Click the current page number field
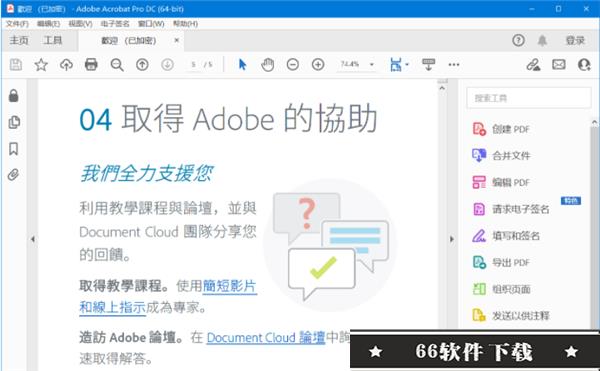This screenshot has width=600, height=371. (194, 65)
